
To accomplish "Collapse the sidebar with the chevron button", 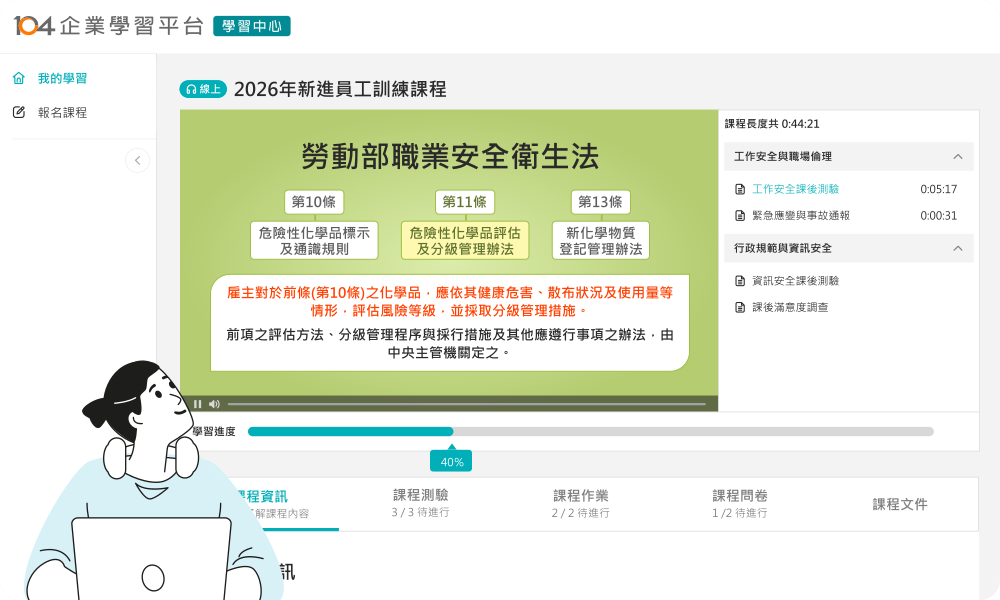I will (137, 161).
